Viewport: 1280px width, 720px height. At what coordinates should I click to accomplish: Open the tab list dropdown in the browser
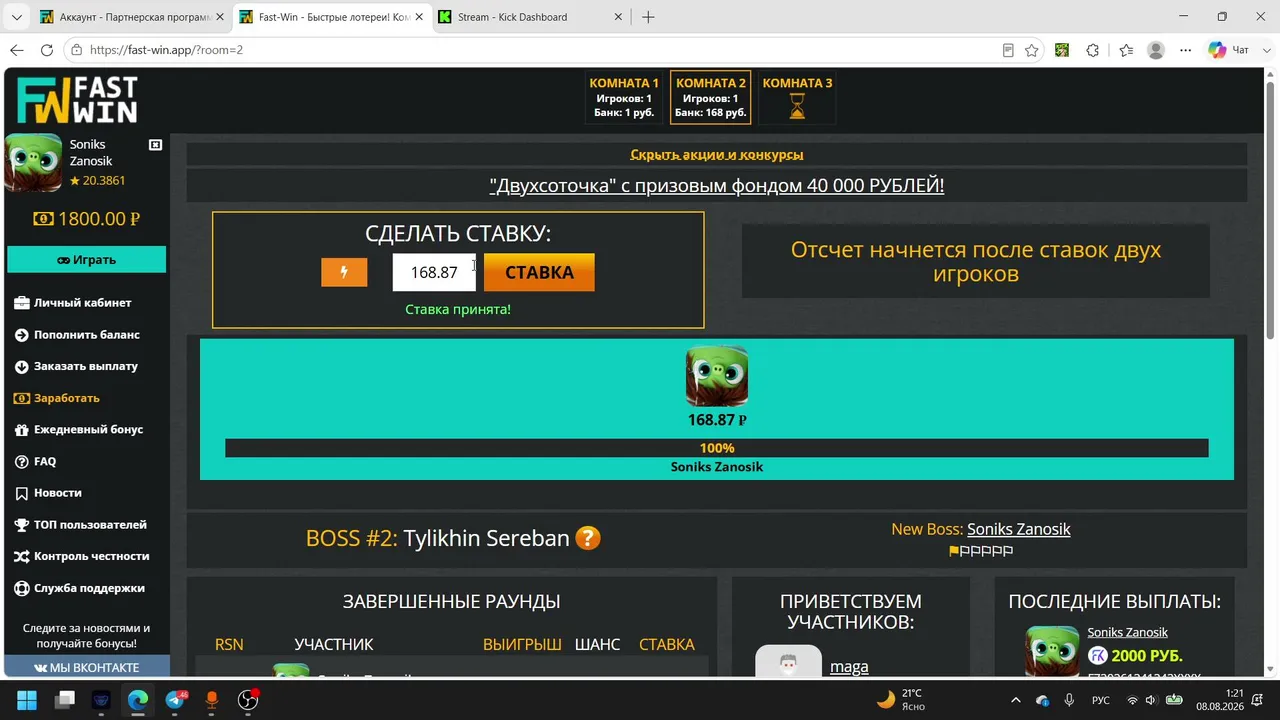pyautogui.click(x=16, y=17)
